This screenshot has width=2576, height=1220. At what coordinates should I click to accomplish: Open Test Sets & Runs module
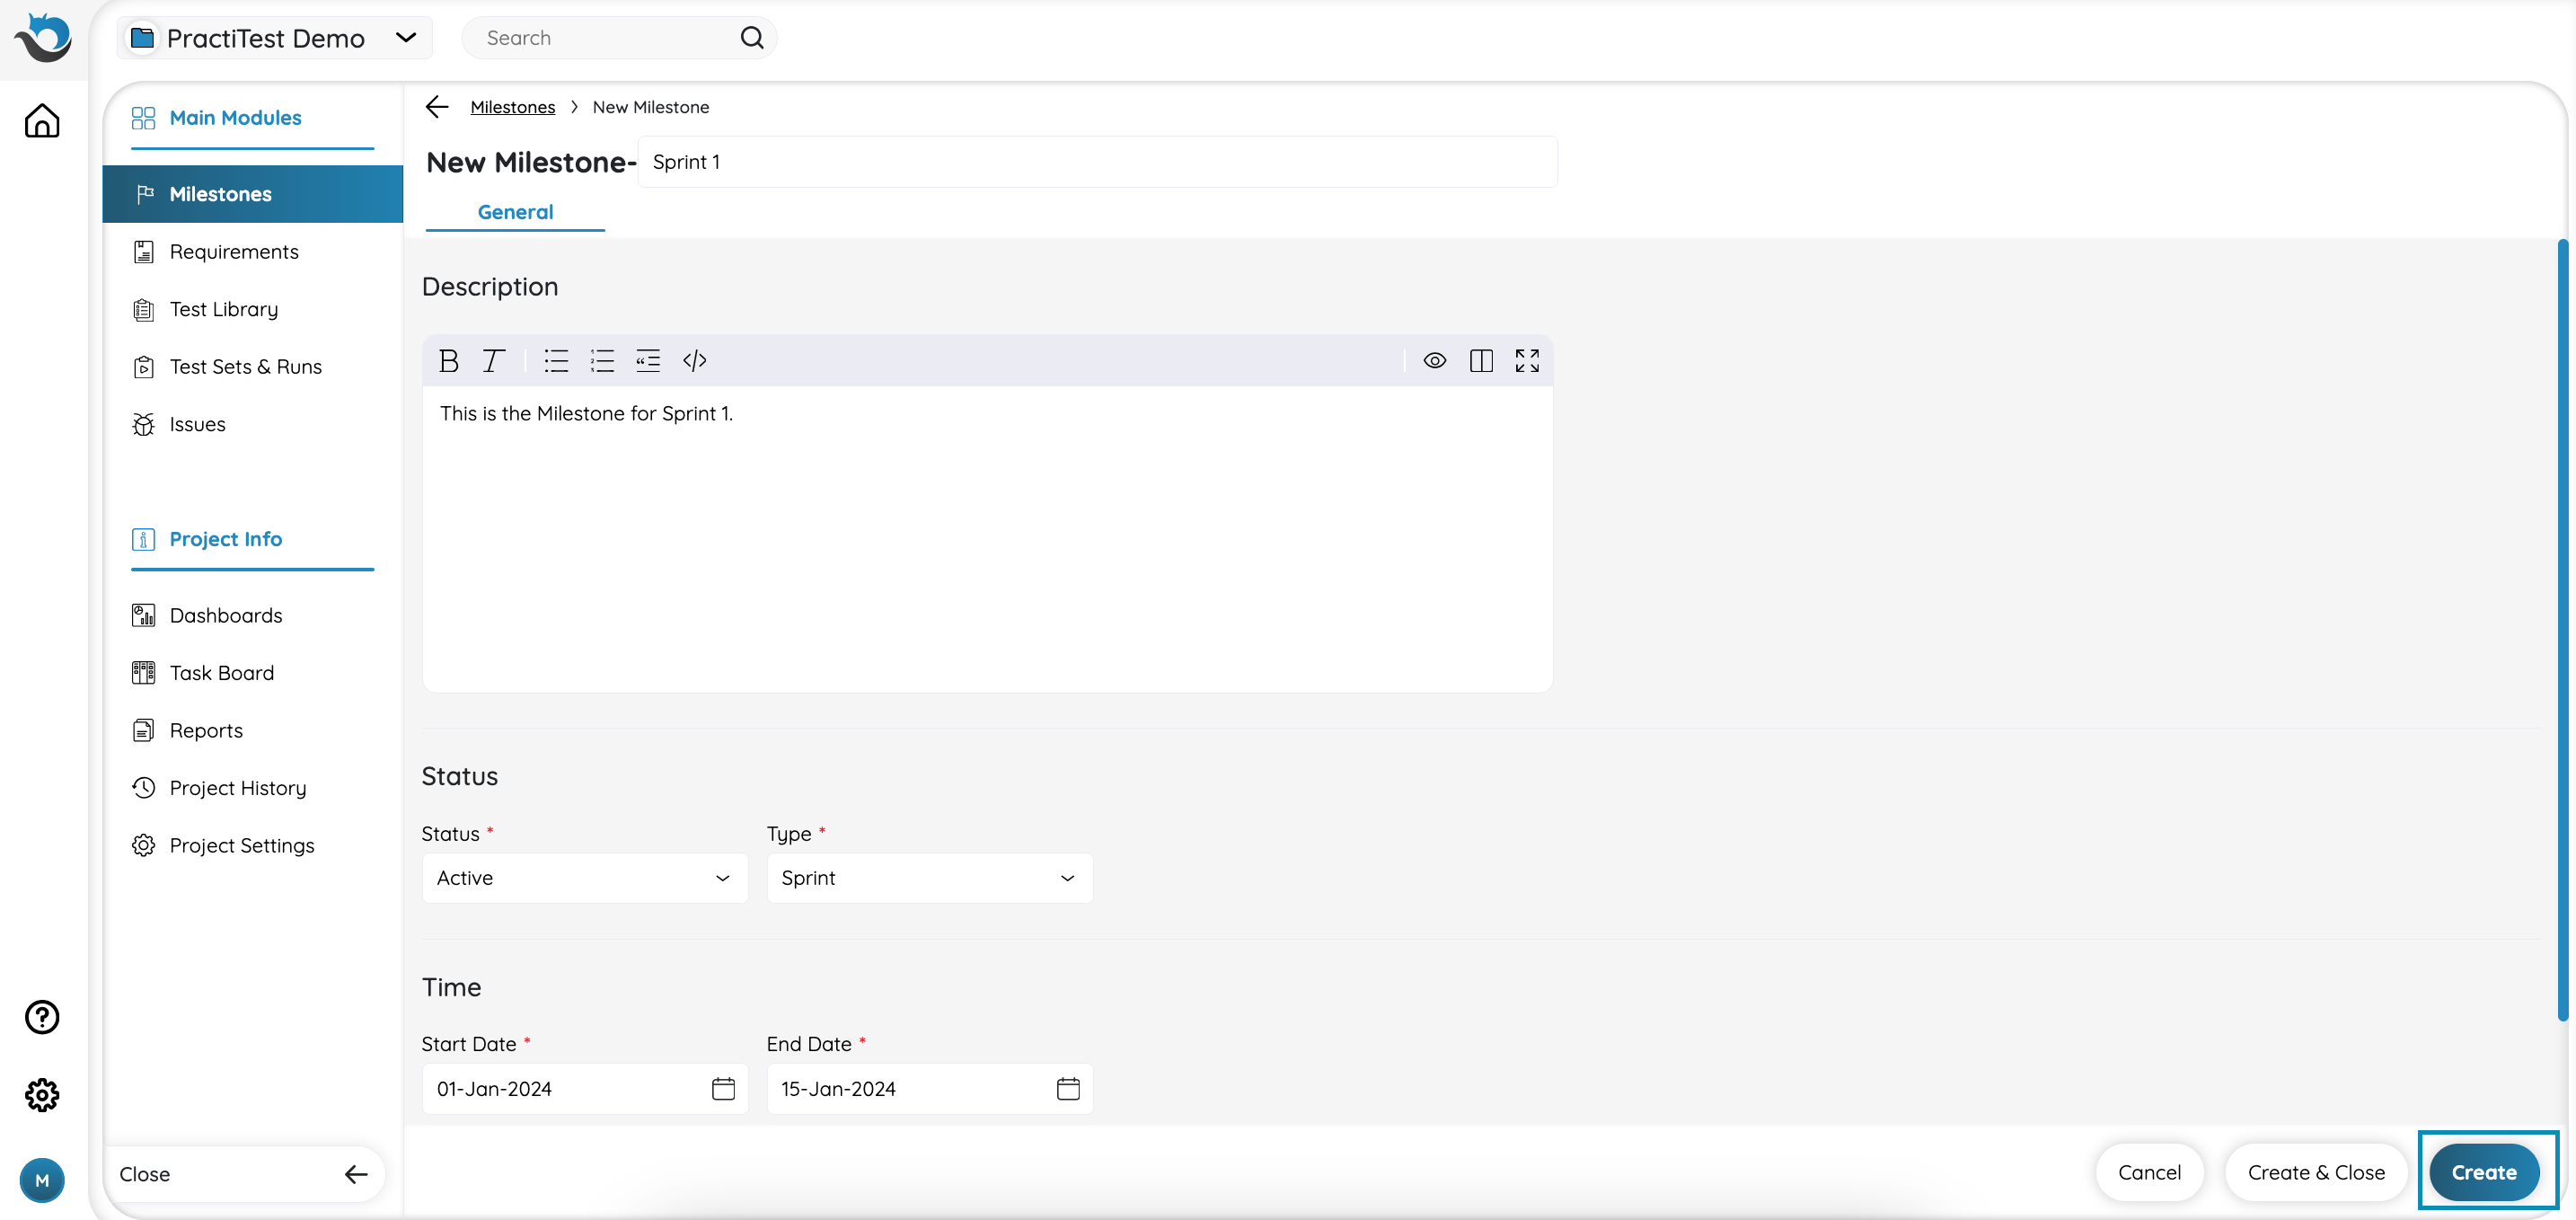point(245,367)
